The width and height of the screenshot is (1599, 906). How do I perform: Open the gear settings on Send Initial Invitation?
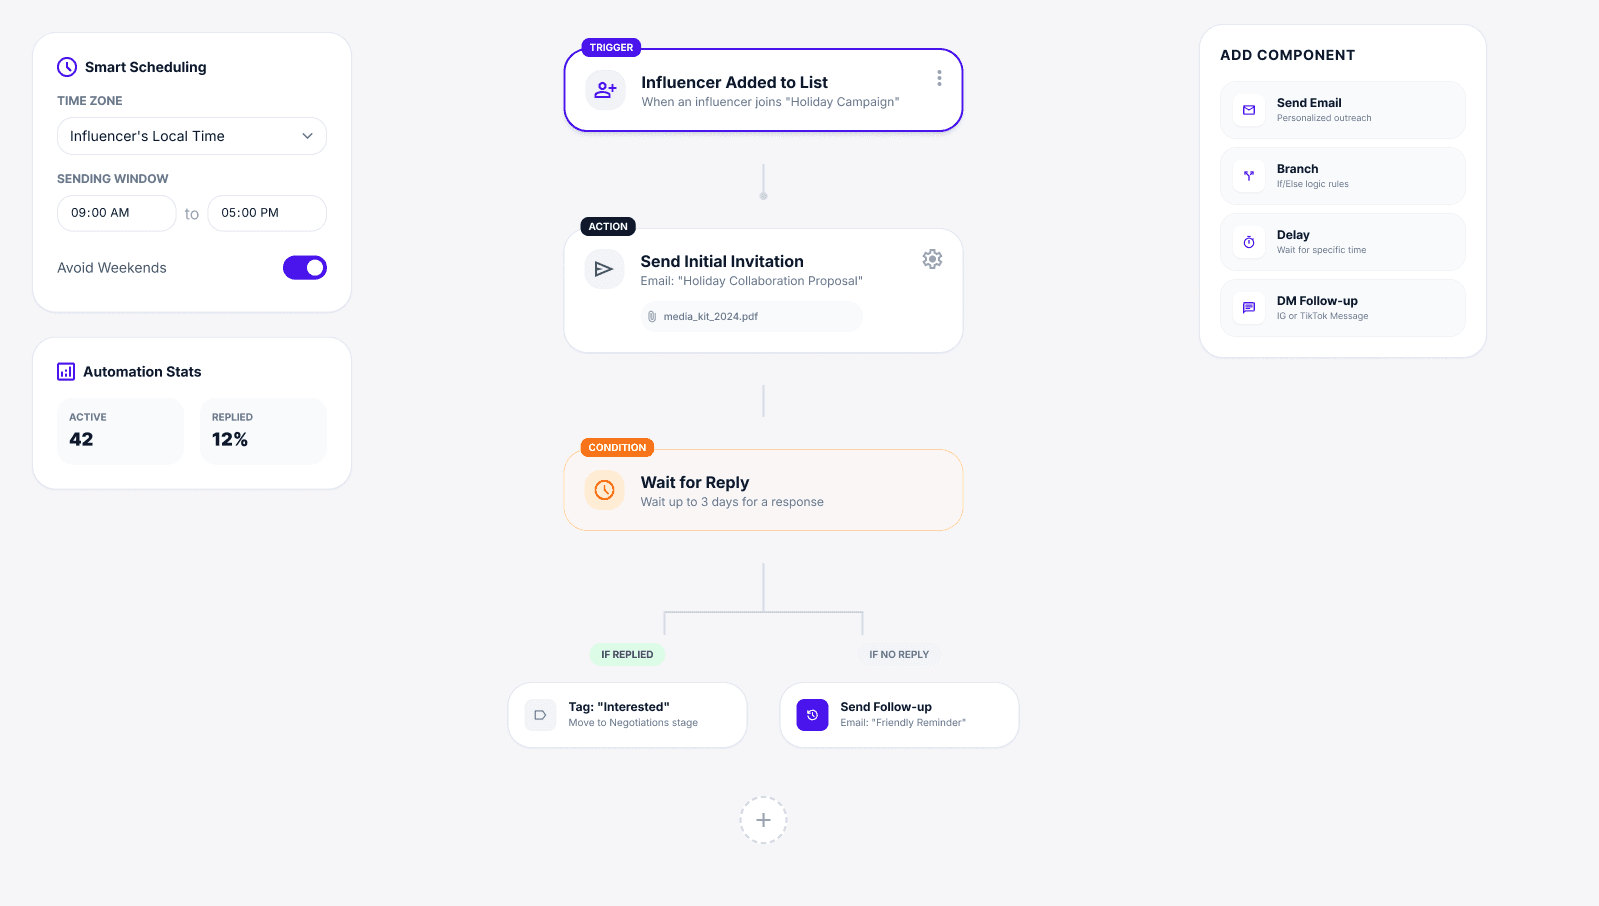pyautogui.click(x=932, y=259)
